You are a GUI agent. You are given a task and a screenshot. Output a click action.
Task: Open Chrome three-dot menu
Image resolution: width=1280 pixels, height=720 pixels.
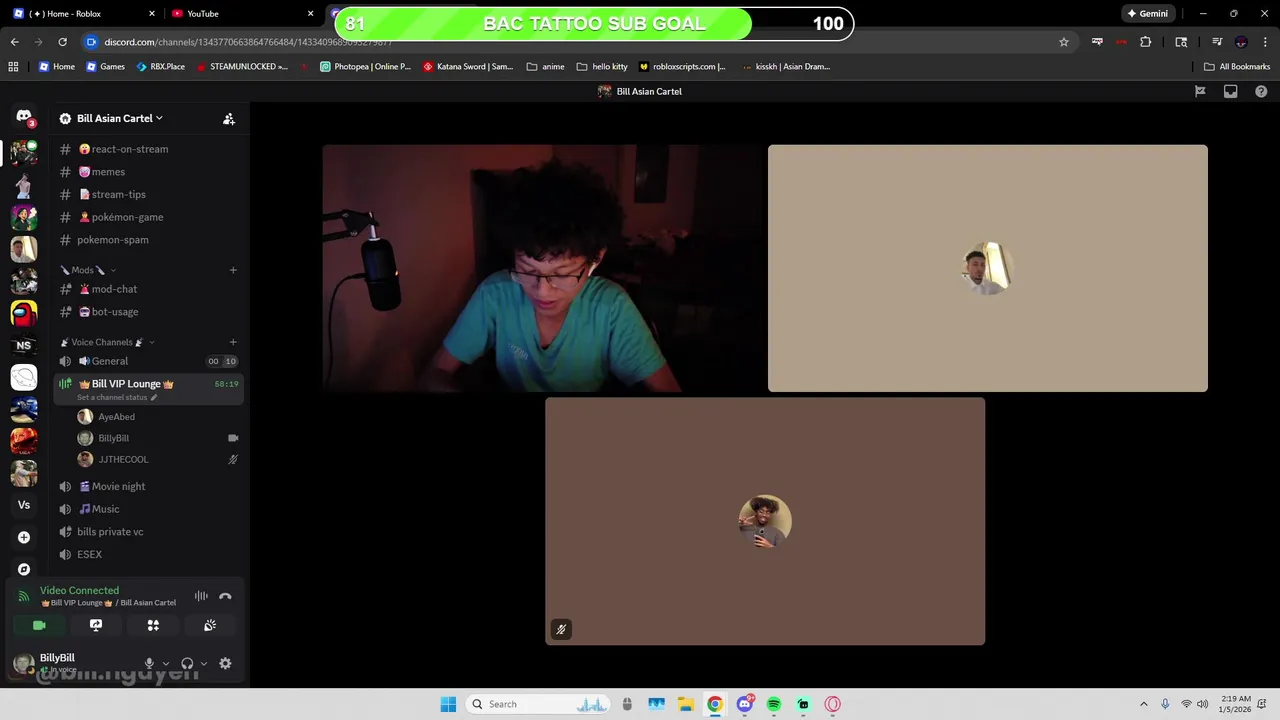coord(1264,42)
